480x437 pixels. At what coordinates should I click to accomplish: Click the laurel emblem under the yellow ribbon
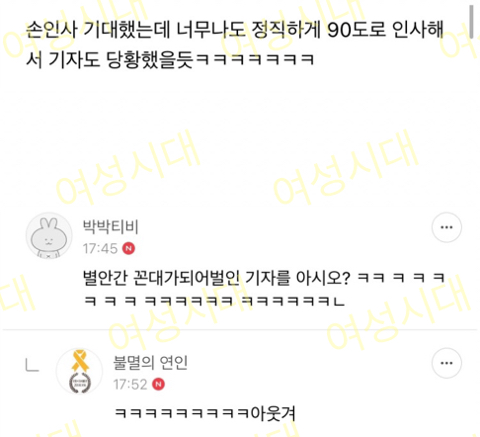click(x=80, y=382)
